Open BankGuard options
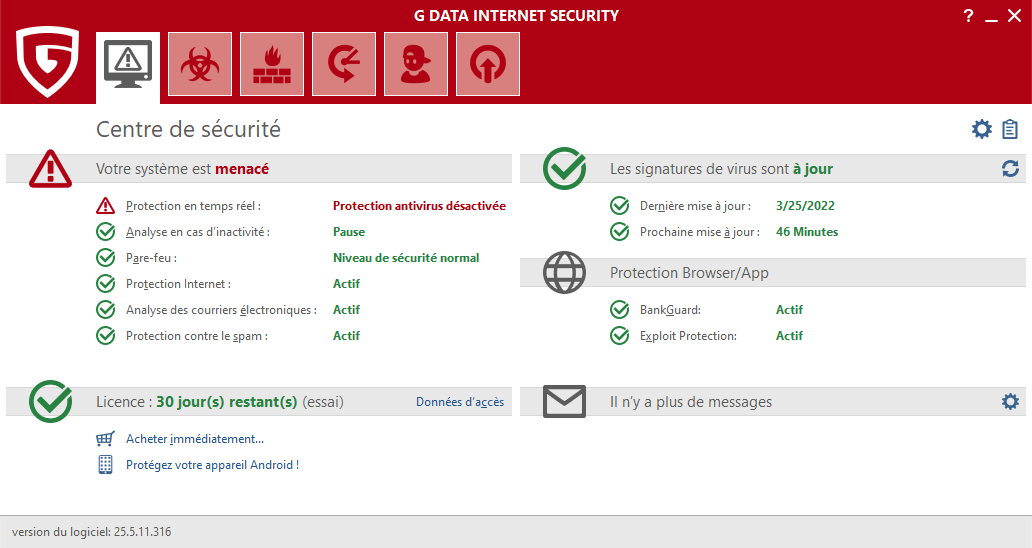The image size is (1032, 548). point(670,310)
